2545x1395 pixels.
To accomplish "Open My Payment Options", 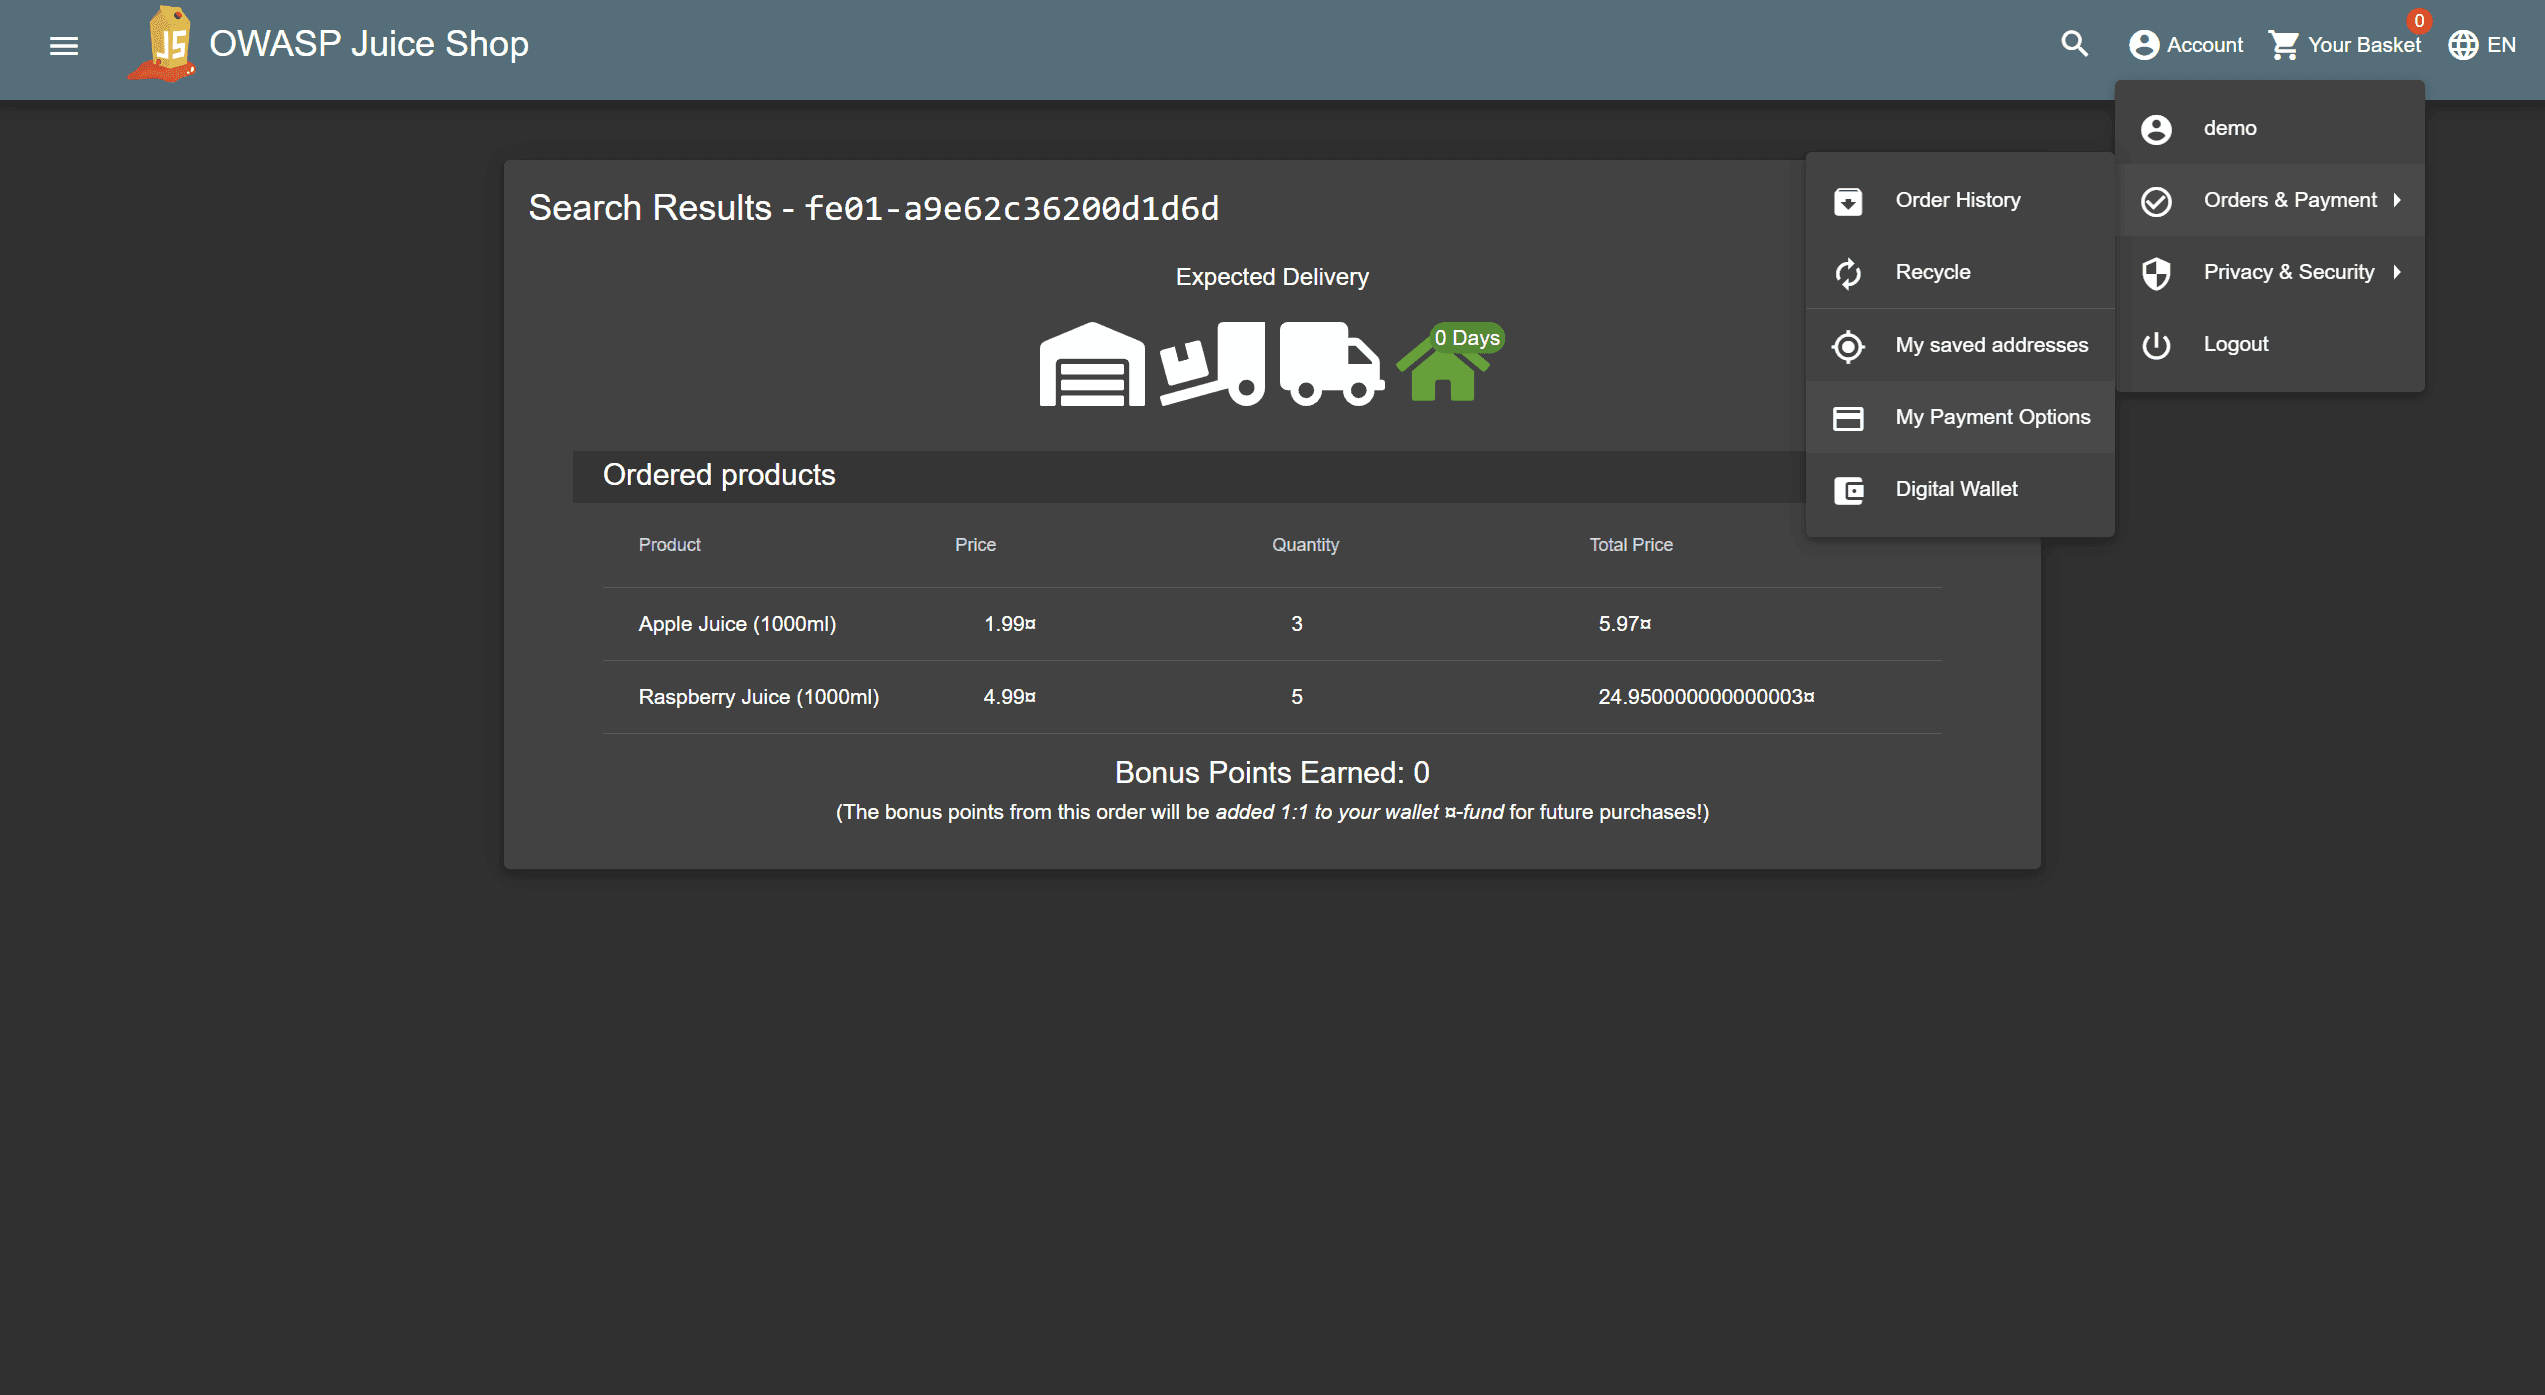I will [x=1960, y=417].
